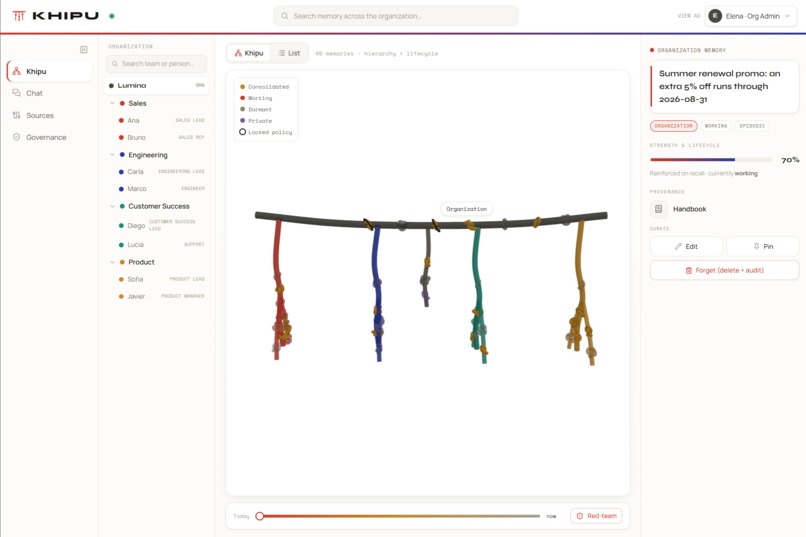Click the Consolidated legend entry
The width and height of the screenshot is (806, 537).
[x=265, y=87]
